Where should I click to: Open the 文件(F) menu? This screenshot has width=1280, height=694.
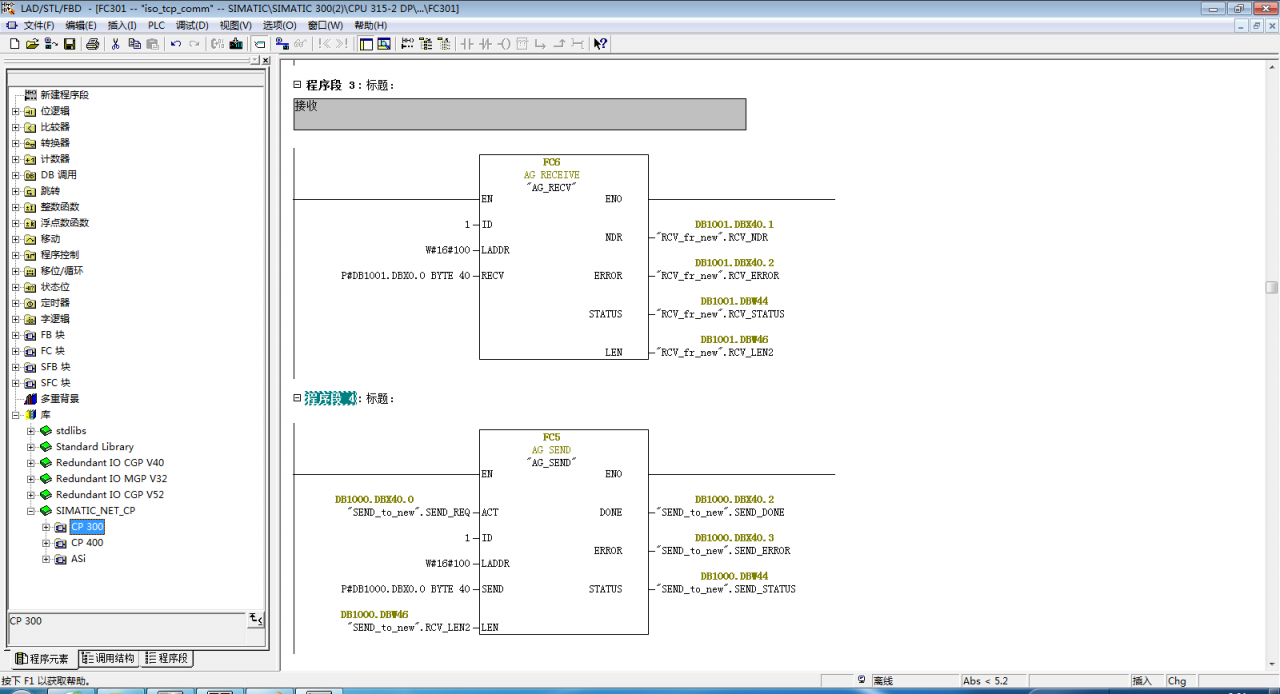pos(39,25)
